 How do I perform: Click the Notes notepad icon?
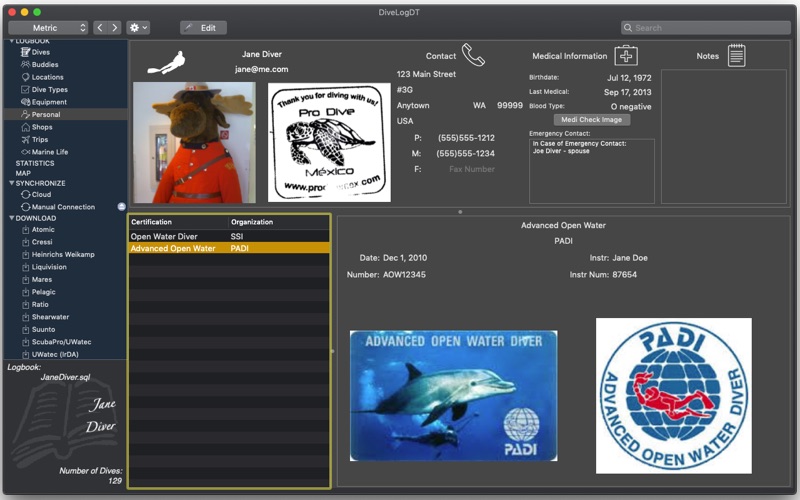(x=736, y=55)
